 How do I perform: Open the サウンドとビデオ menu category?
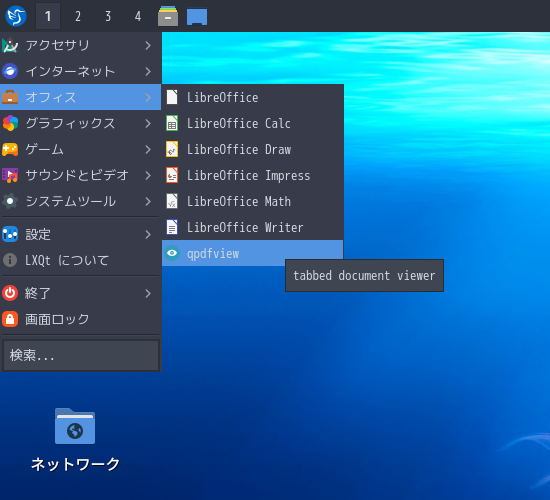[80, 175]
